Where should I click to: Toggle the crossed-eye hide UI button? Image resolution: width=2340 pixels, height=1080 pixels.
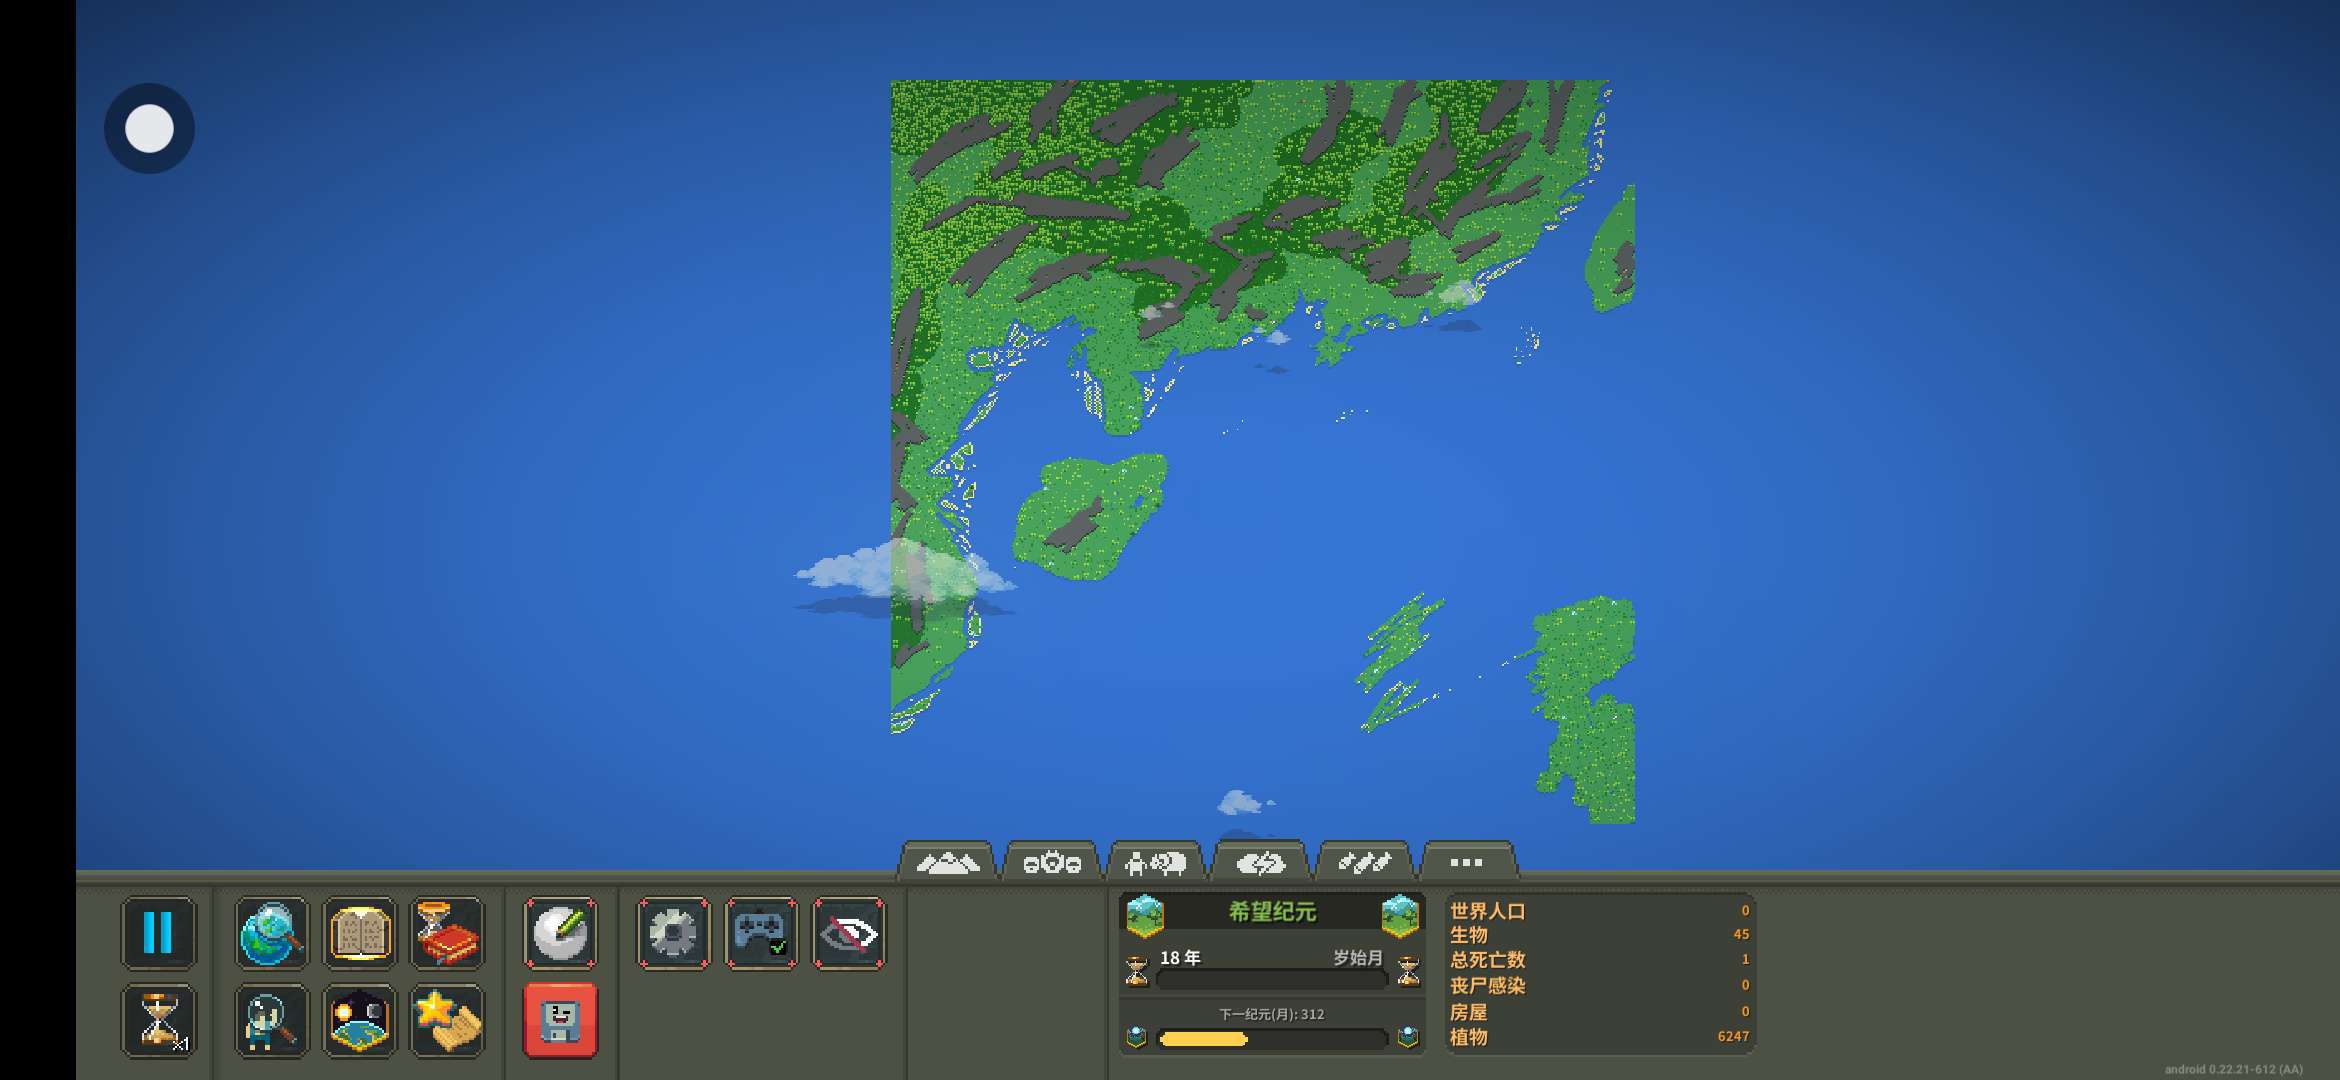(849, 933)
